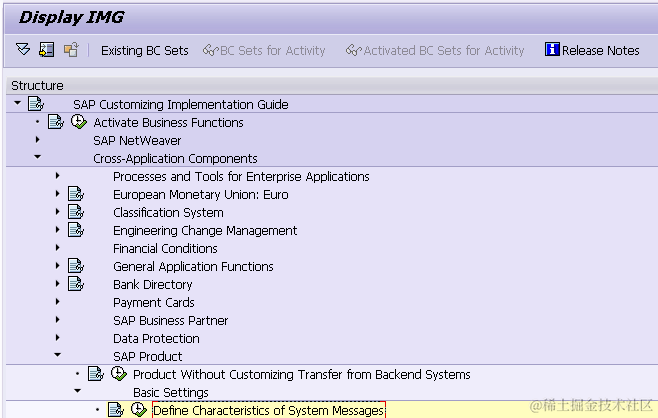
Task: Select Classification System row text
Action: click(168, 212)
